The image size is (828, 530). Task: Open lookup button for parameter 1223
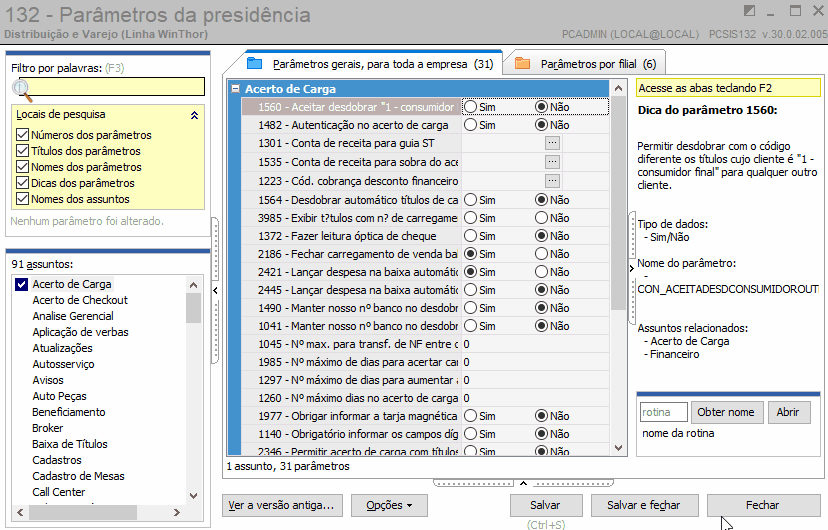click(552, 181)
